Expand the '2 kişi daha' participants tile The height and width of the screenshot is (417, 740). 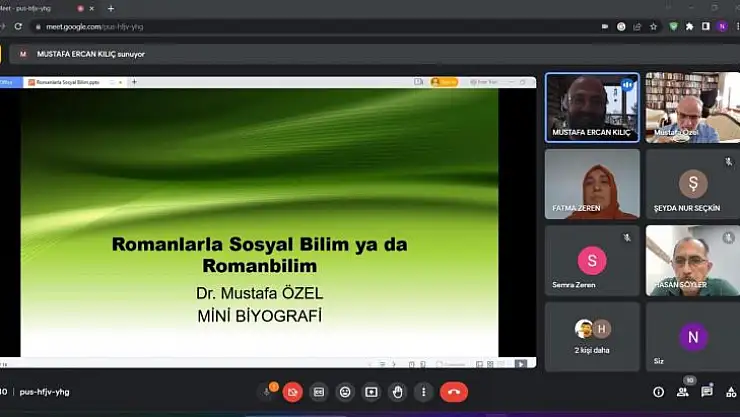coord(592,336)
